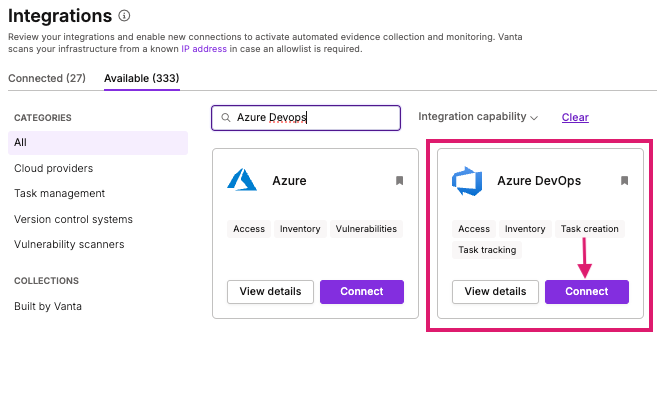Choose the Vulnerability scanners category

[69, 244]
